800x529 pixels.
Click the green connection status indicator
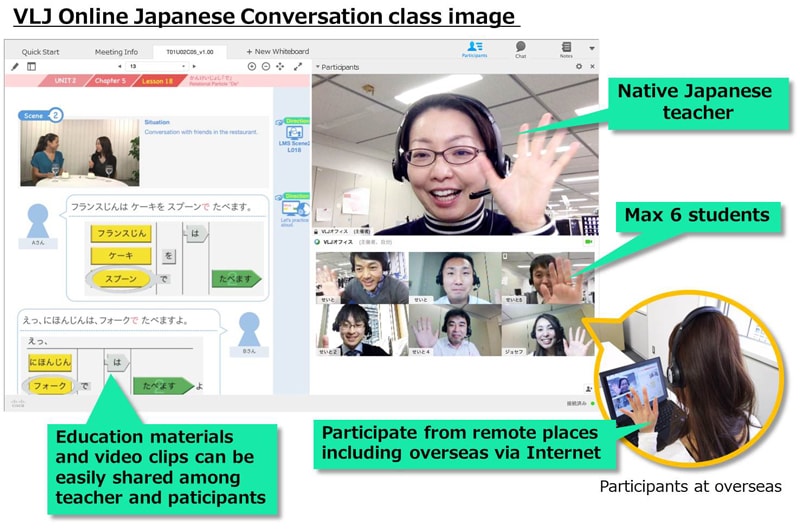(x=592, y=403)
